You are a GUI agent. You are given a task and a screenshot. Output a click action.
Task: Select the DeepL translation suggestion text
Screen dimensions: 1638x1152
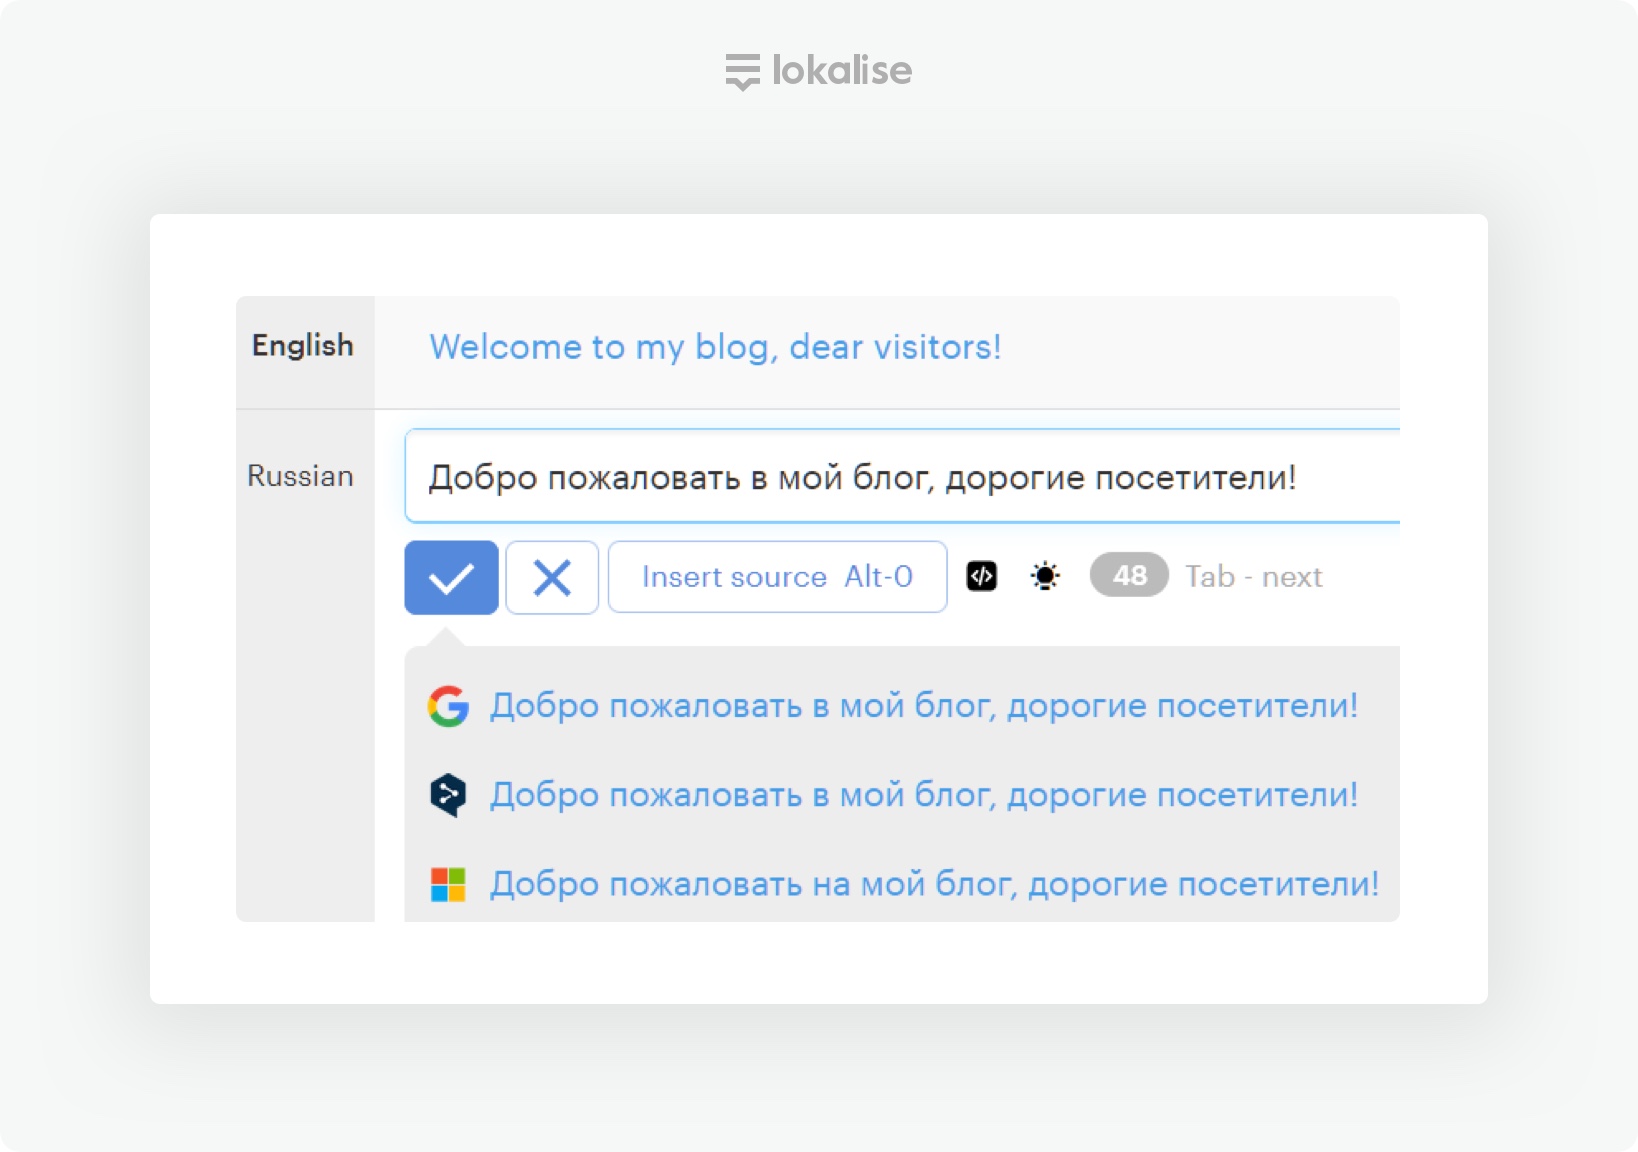pos(924,795)
